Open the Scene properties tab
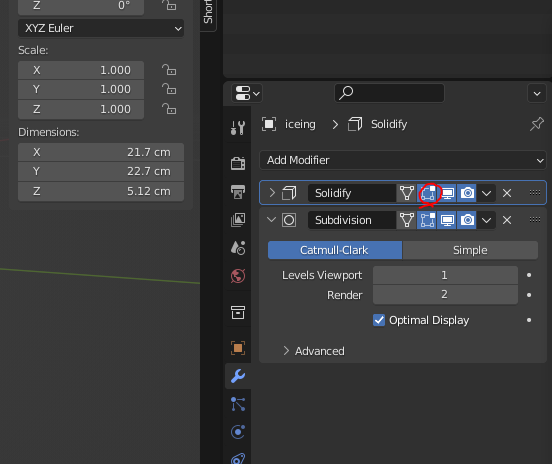This screenshot has height=464, width=552. (x=238, y=248)
